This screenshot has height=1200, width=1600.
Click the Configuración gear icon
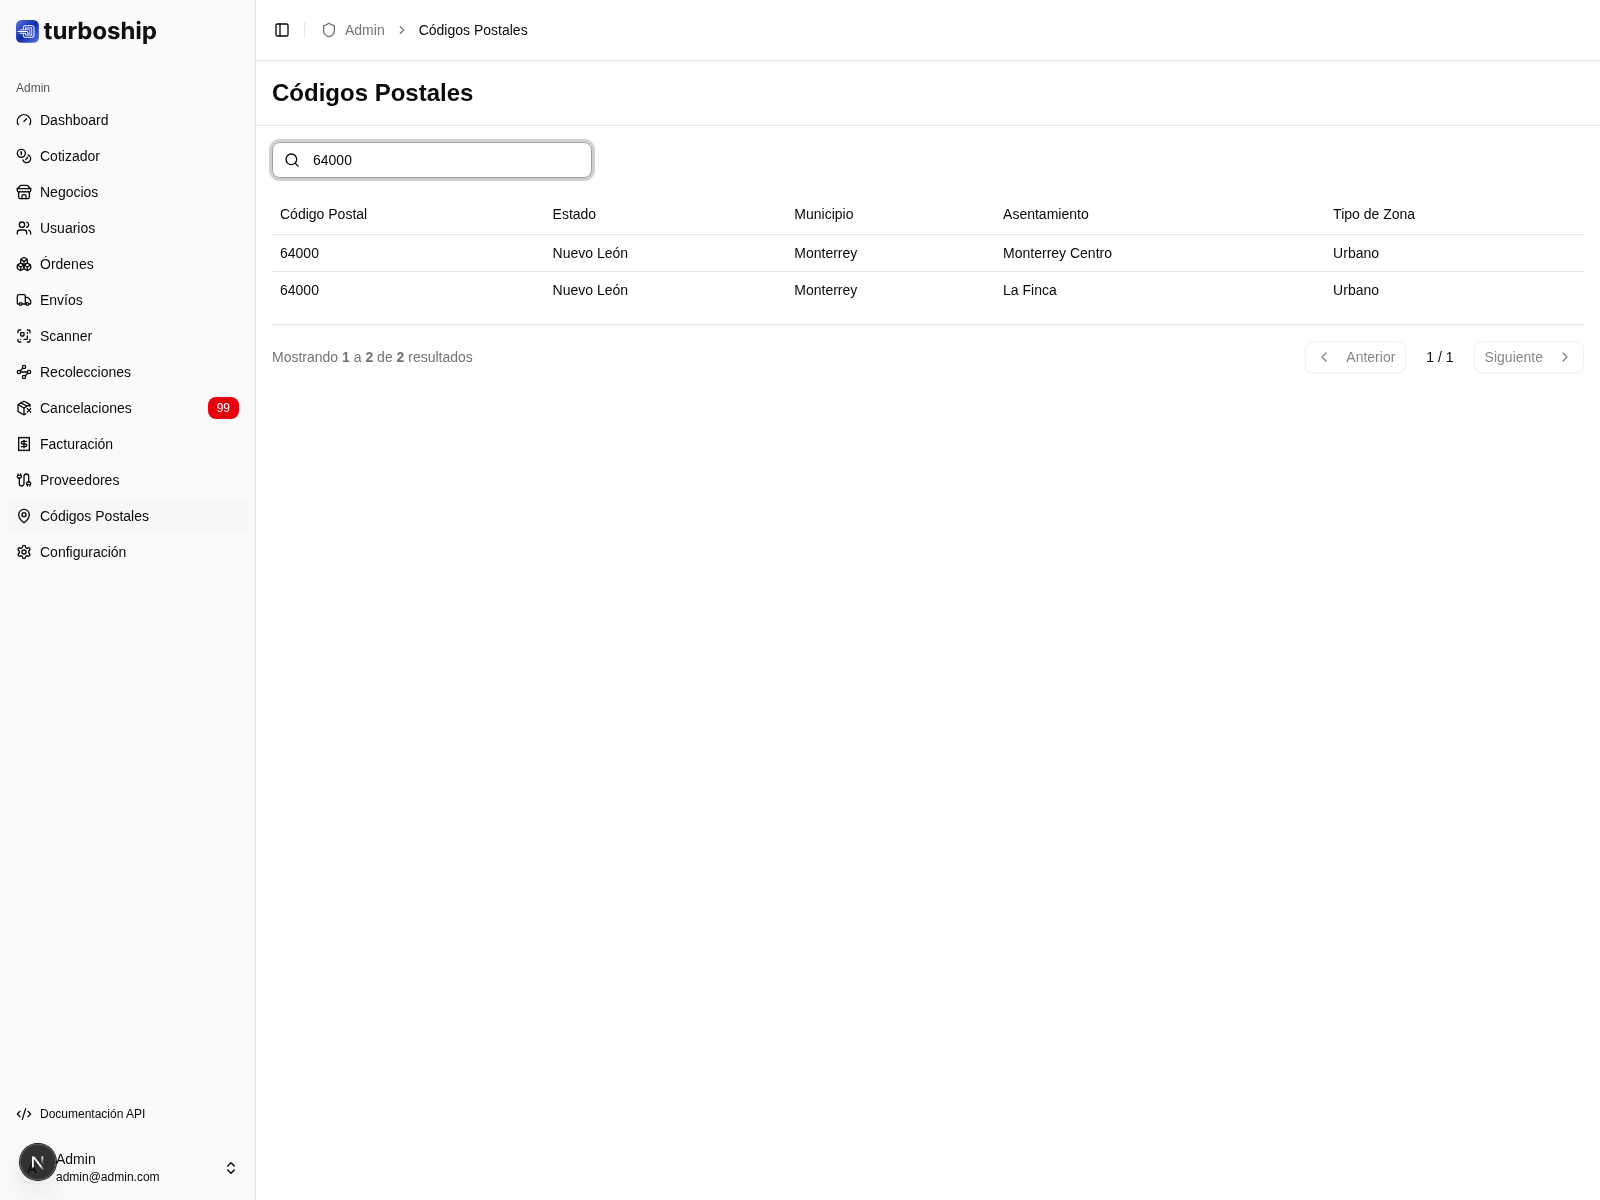pos(24,552)
